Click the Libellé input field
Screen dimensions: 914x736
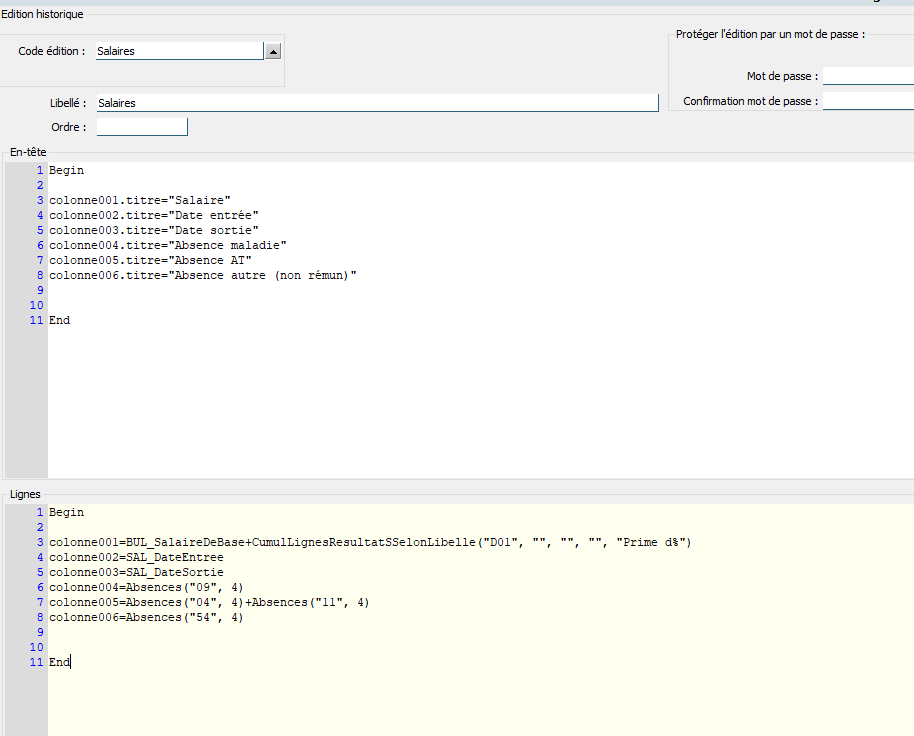pyautogui.click(x=377, y=103)
